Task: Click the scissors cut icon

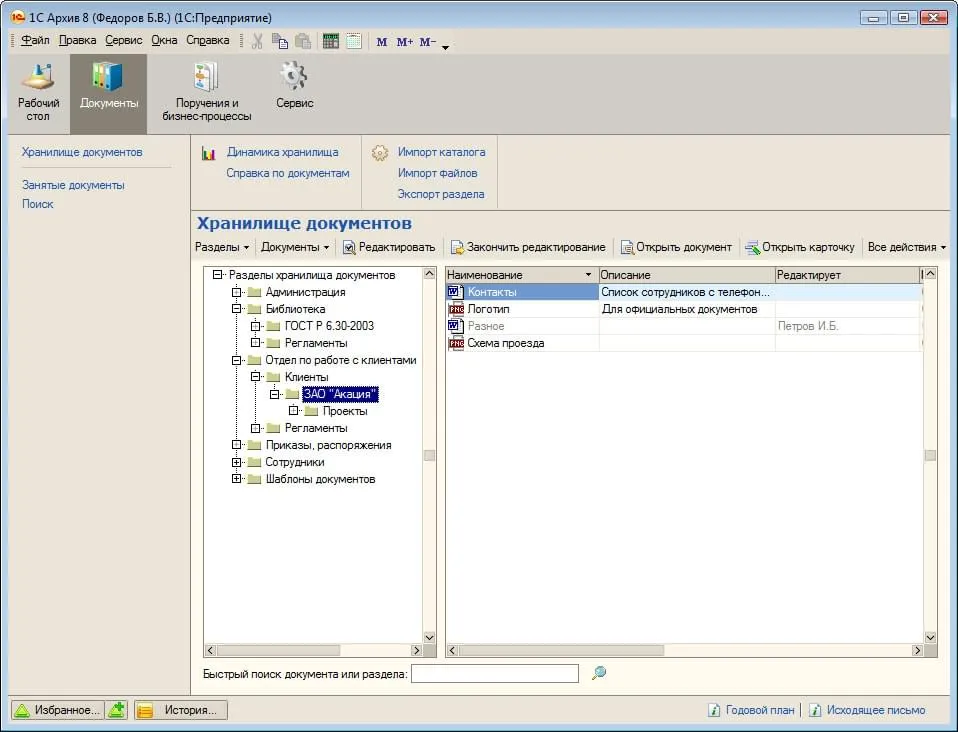Action: (x=257, y=41)
